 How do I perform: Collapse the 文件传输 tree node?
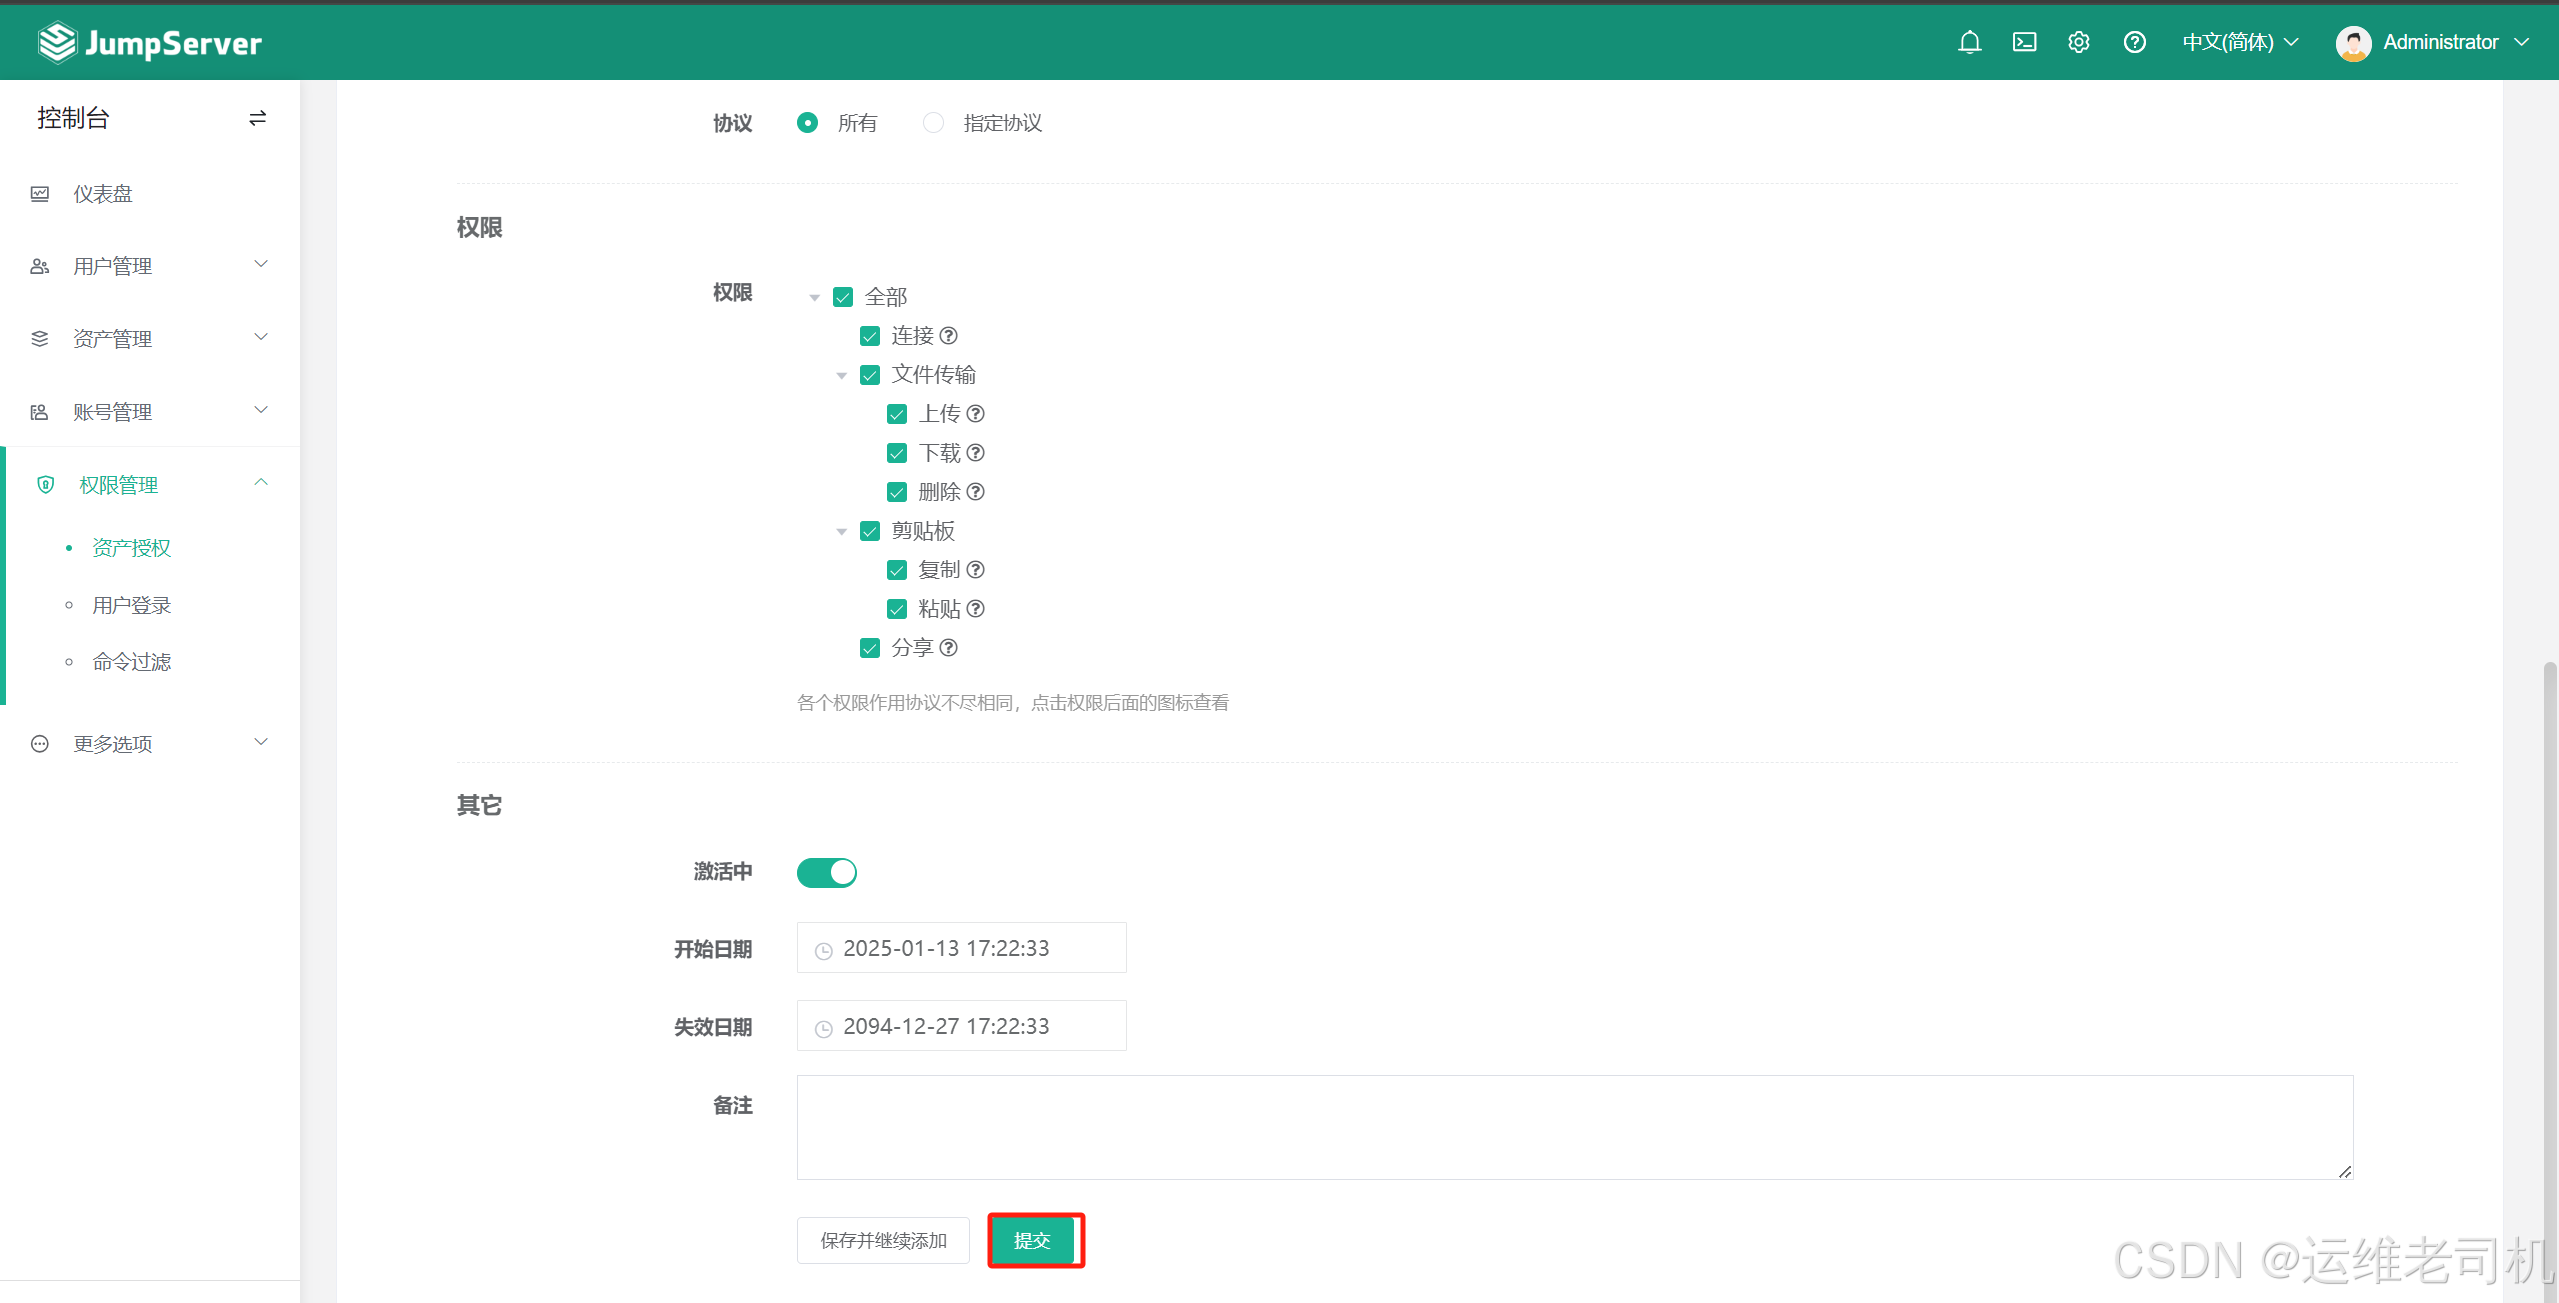click(842, 376)
